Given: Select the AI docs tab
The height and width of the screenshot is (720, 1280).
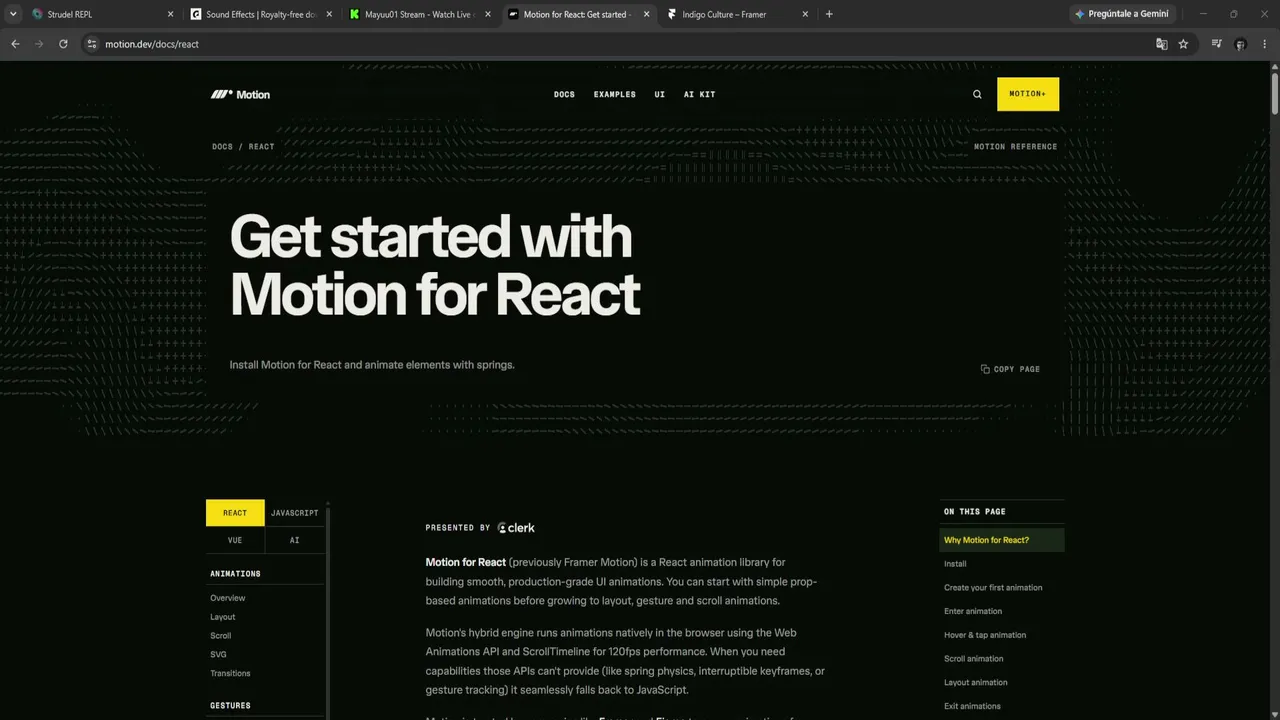Looking at the screenshot, I should (294, 540).
